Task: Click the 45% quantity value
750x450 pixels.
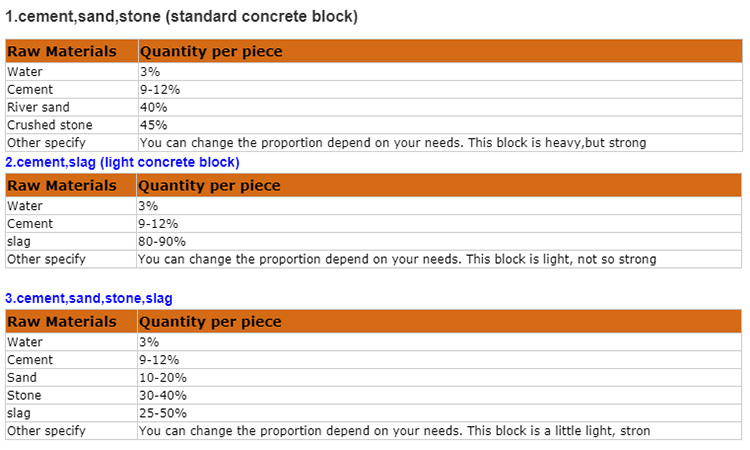Action: 153,125
